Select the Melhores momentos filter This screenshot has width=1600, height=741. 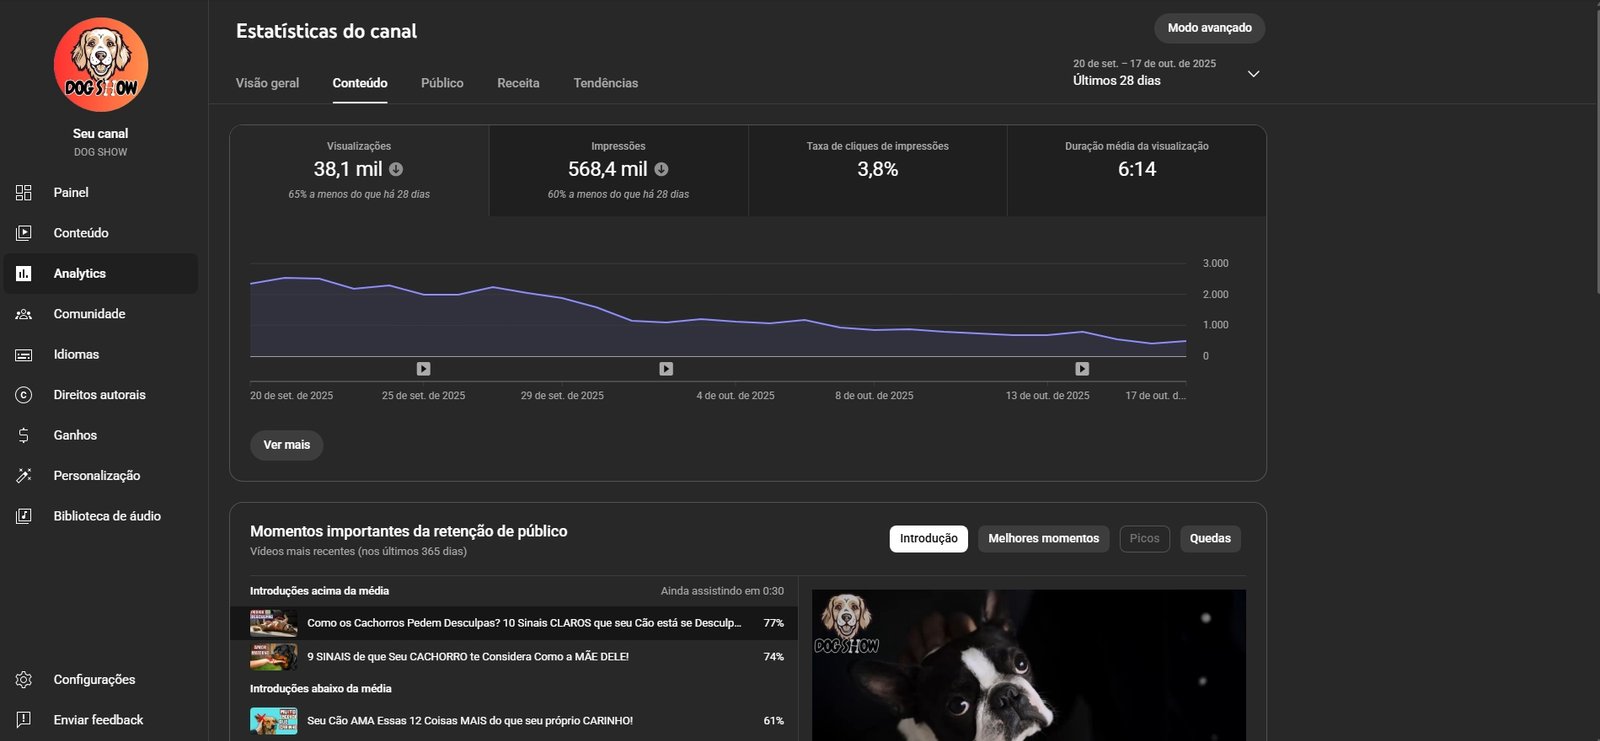(x=1044, y=539)
